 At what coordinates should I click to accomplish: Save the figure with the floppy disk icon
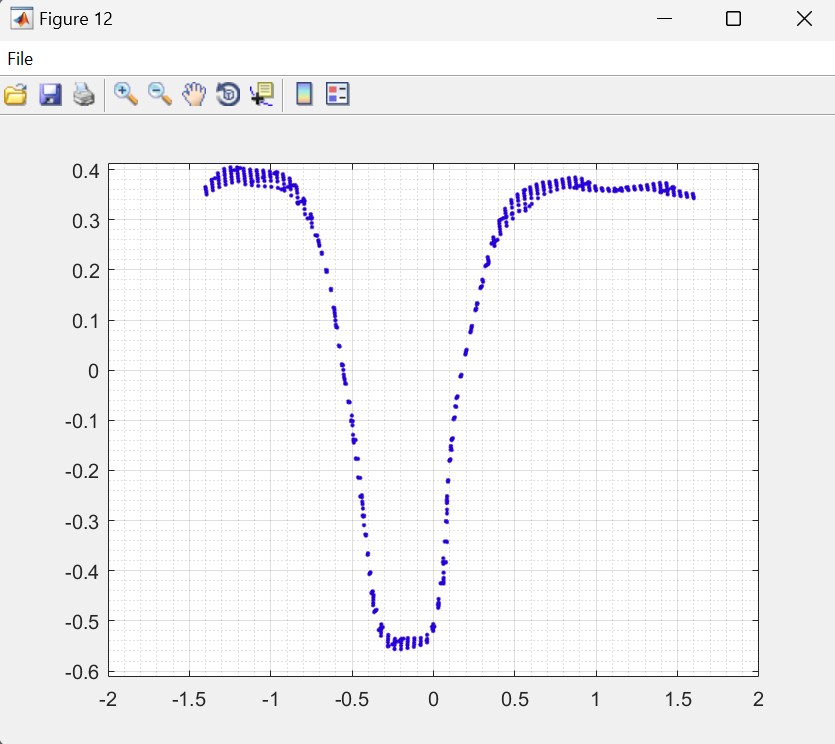click(50, 95)
